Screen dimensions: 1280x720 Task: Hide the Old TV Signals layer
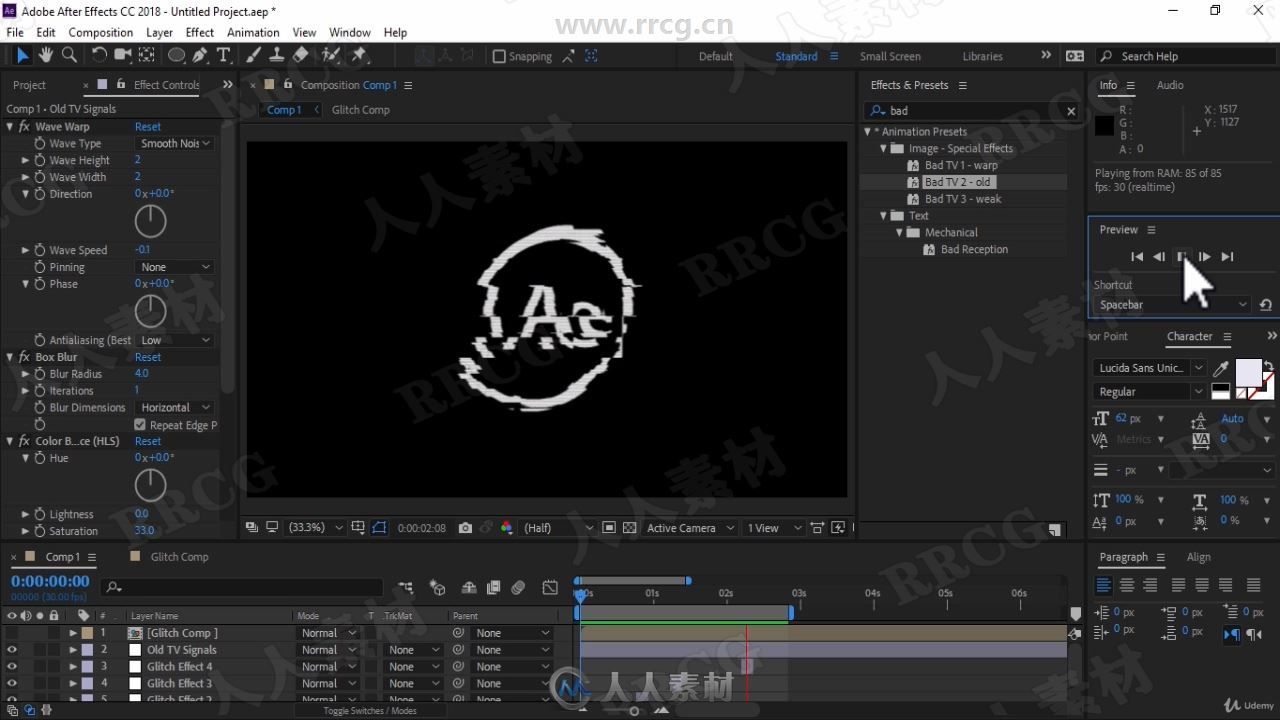(12, 650)
